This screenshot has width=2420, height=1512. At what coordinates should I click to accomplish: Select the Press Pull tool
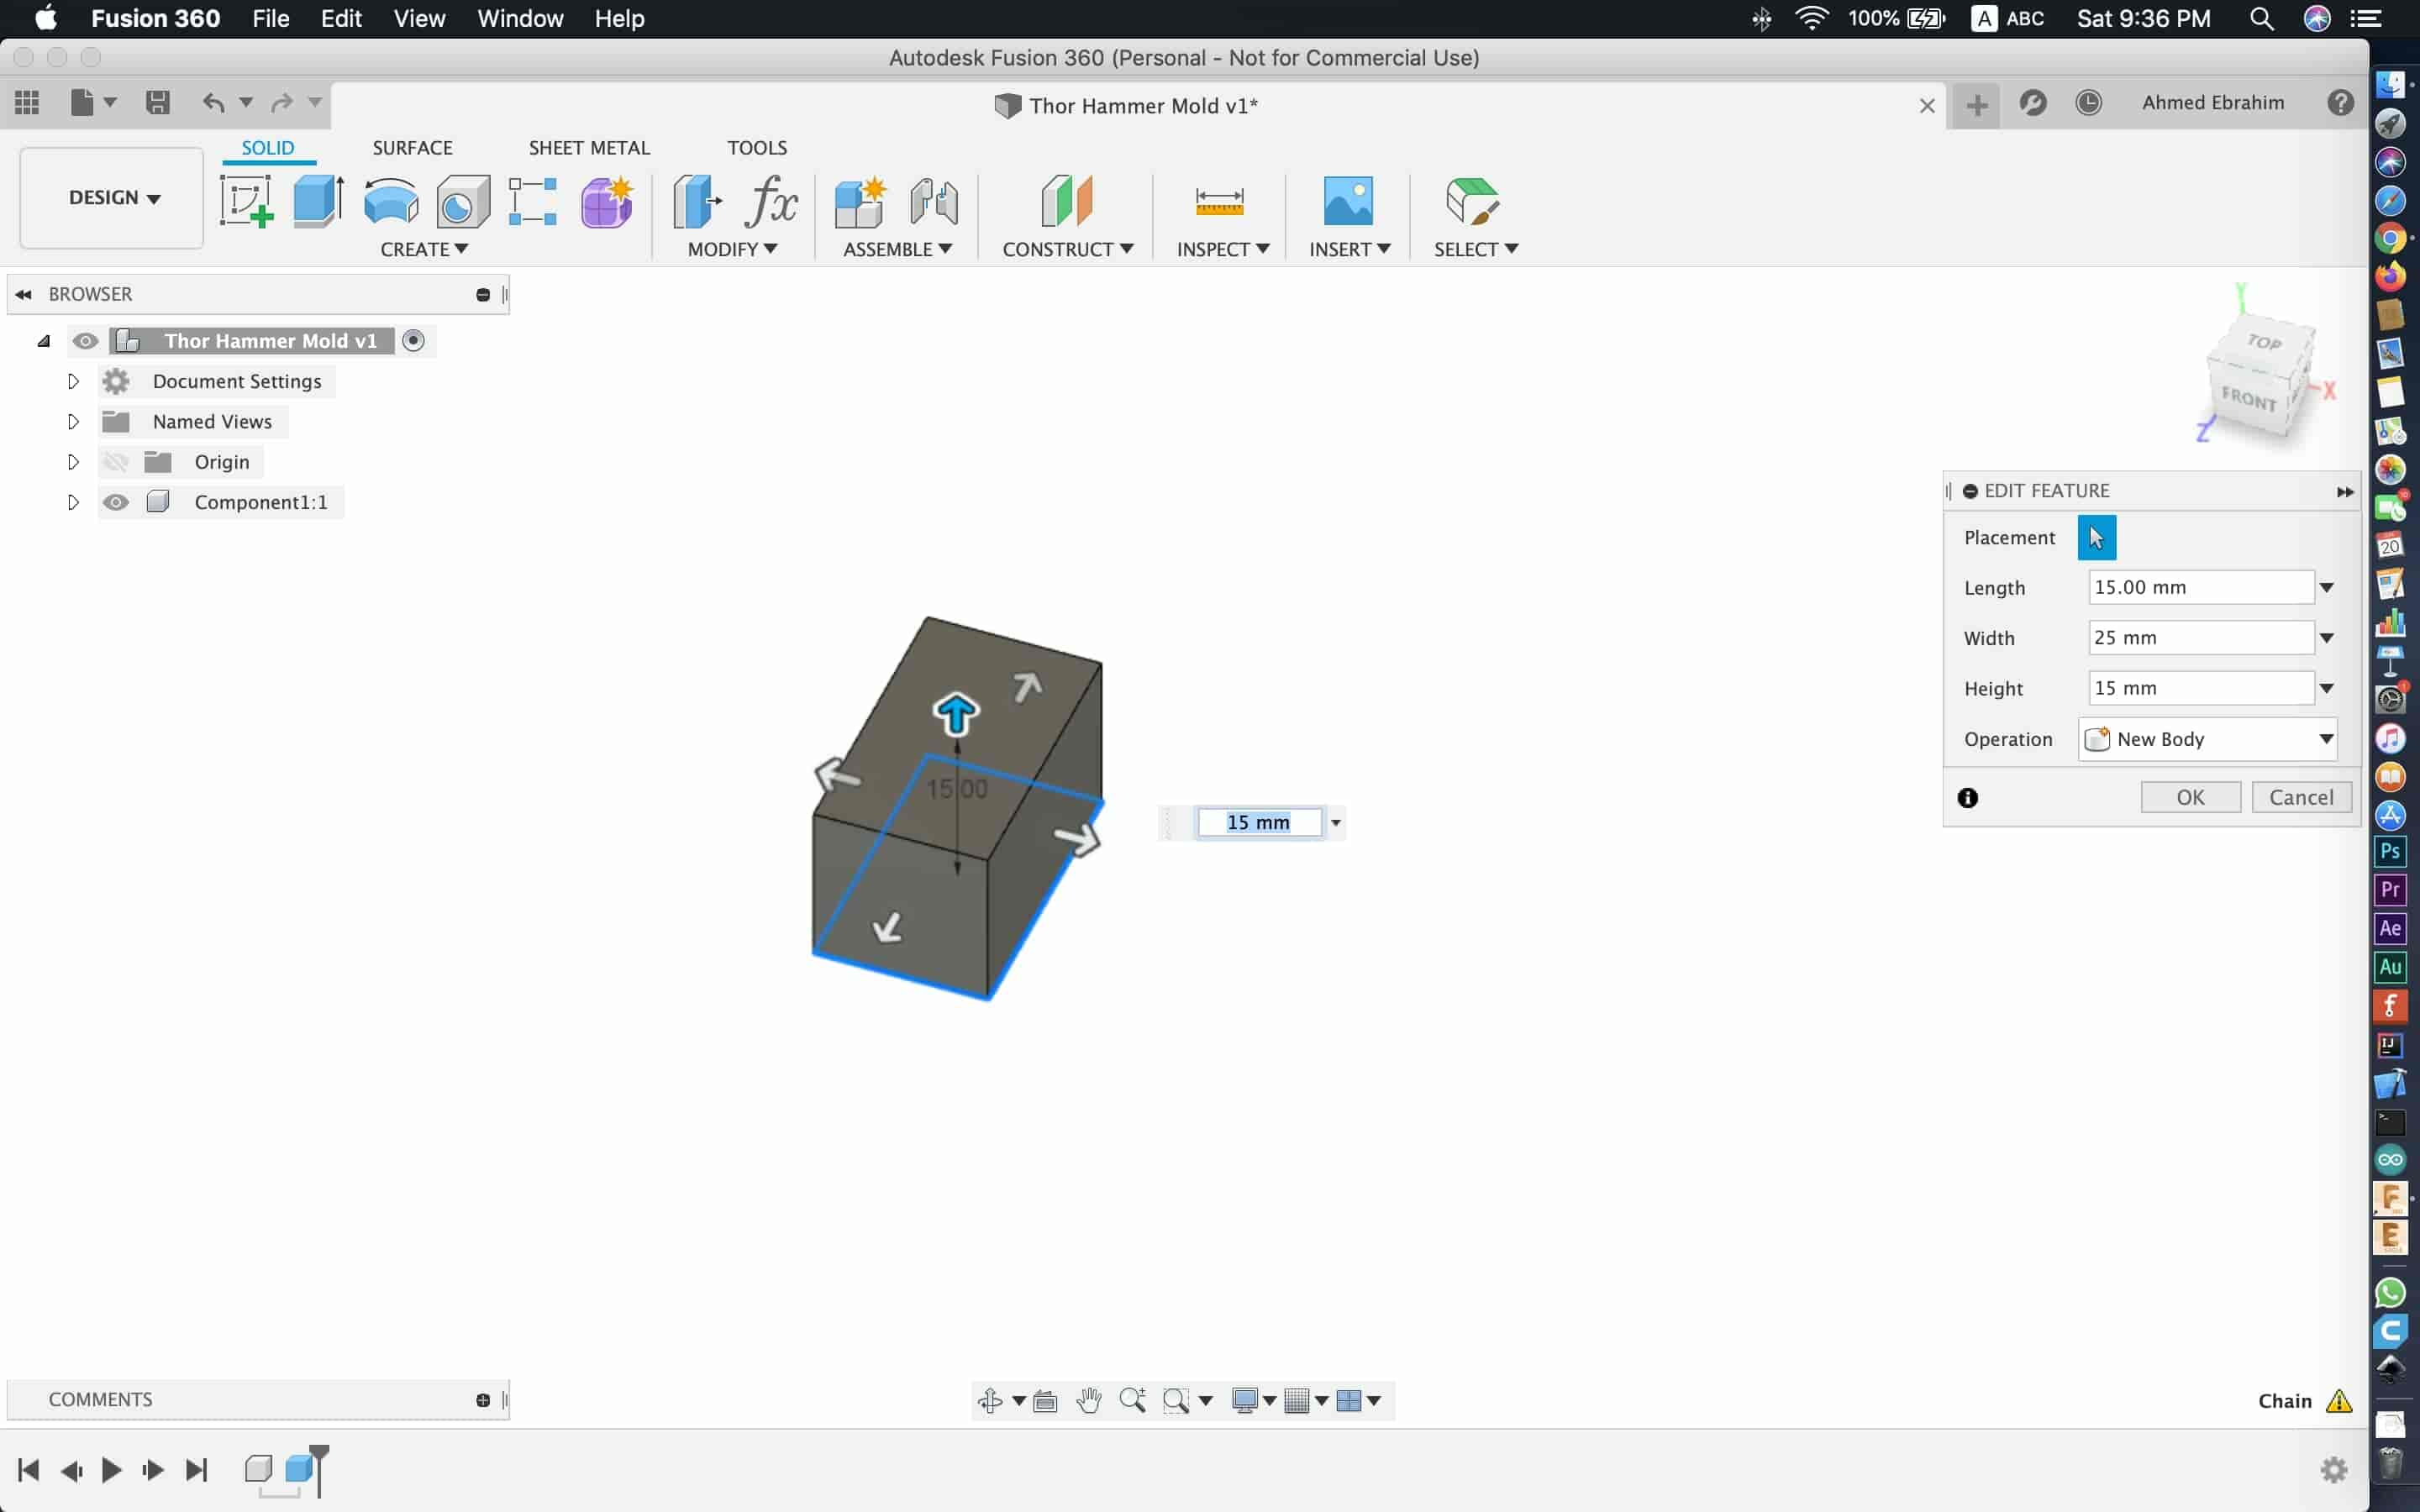(x=697, y=201)
